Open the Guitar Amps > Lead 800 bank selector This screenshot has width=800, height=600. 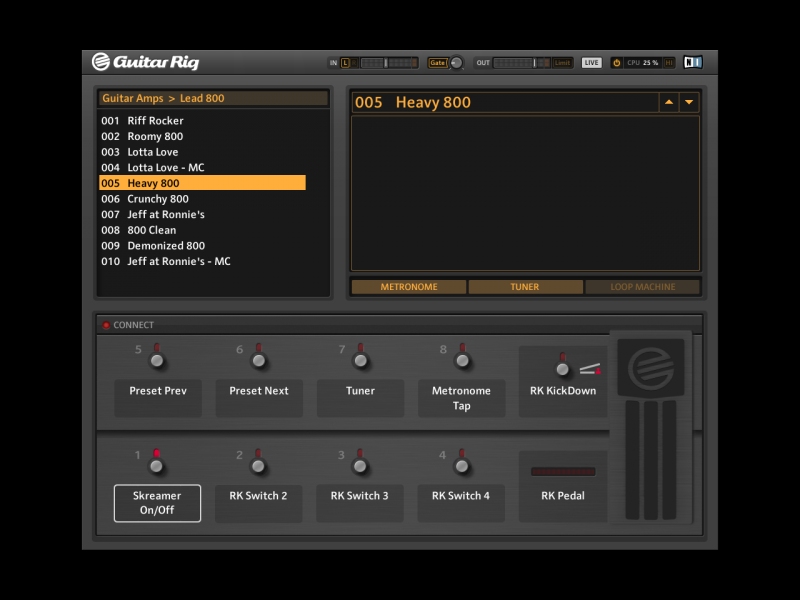click(213, 99)
